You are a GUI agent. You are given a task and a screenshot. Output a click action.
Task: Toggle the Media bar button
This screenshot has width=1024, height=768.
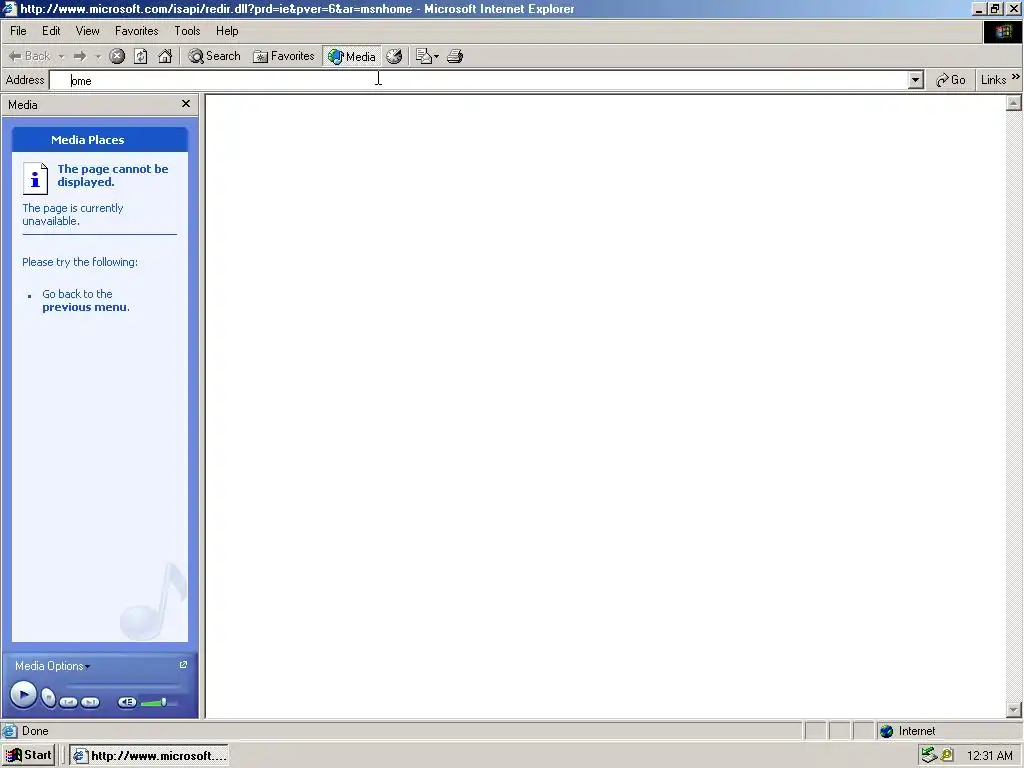coord(352,56)
